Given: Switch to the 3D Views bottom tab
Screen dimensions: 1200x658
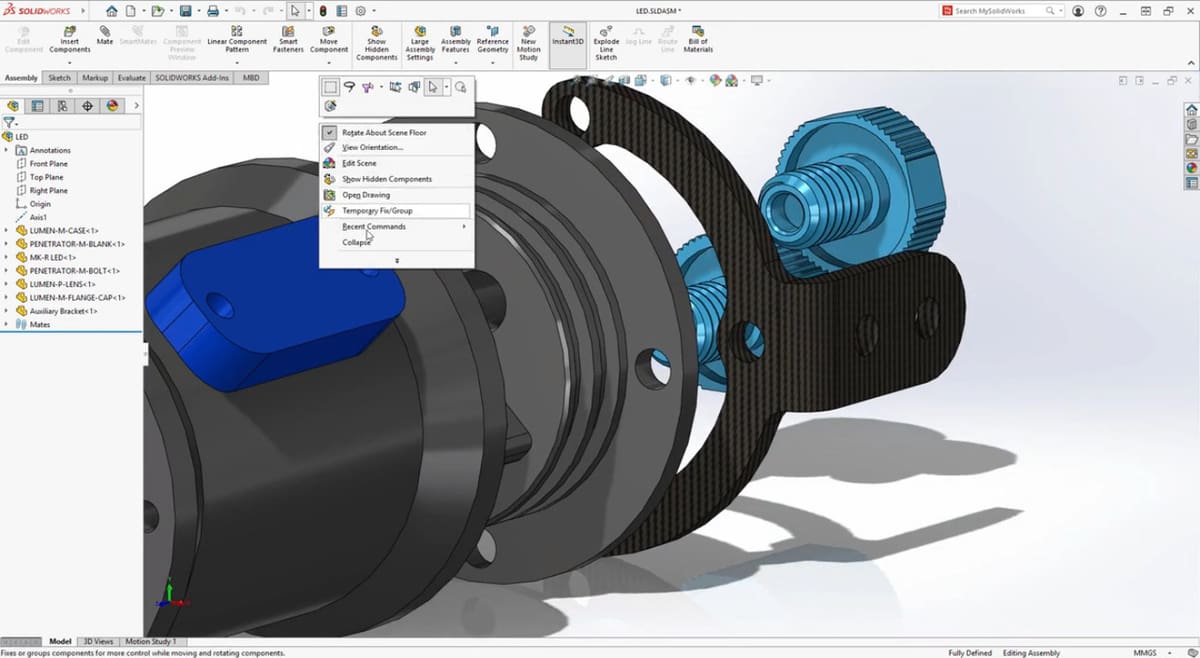Looking at the screenshot, I should (98, 642).
